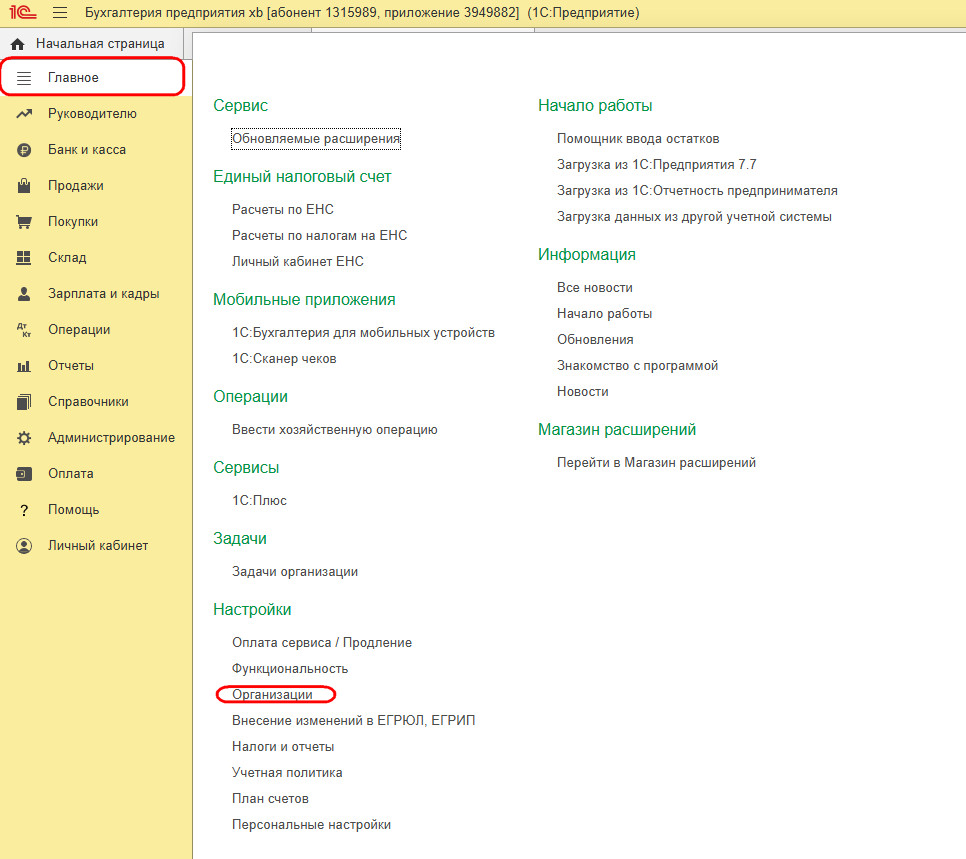The height and width of the screenshot is (859, 966).
Task: Click the Покупки shopping cart icon
Action: point(24,222)
